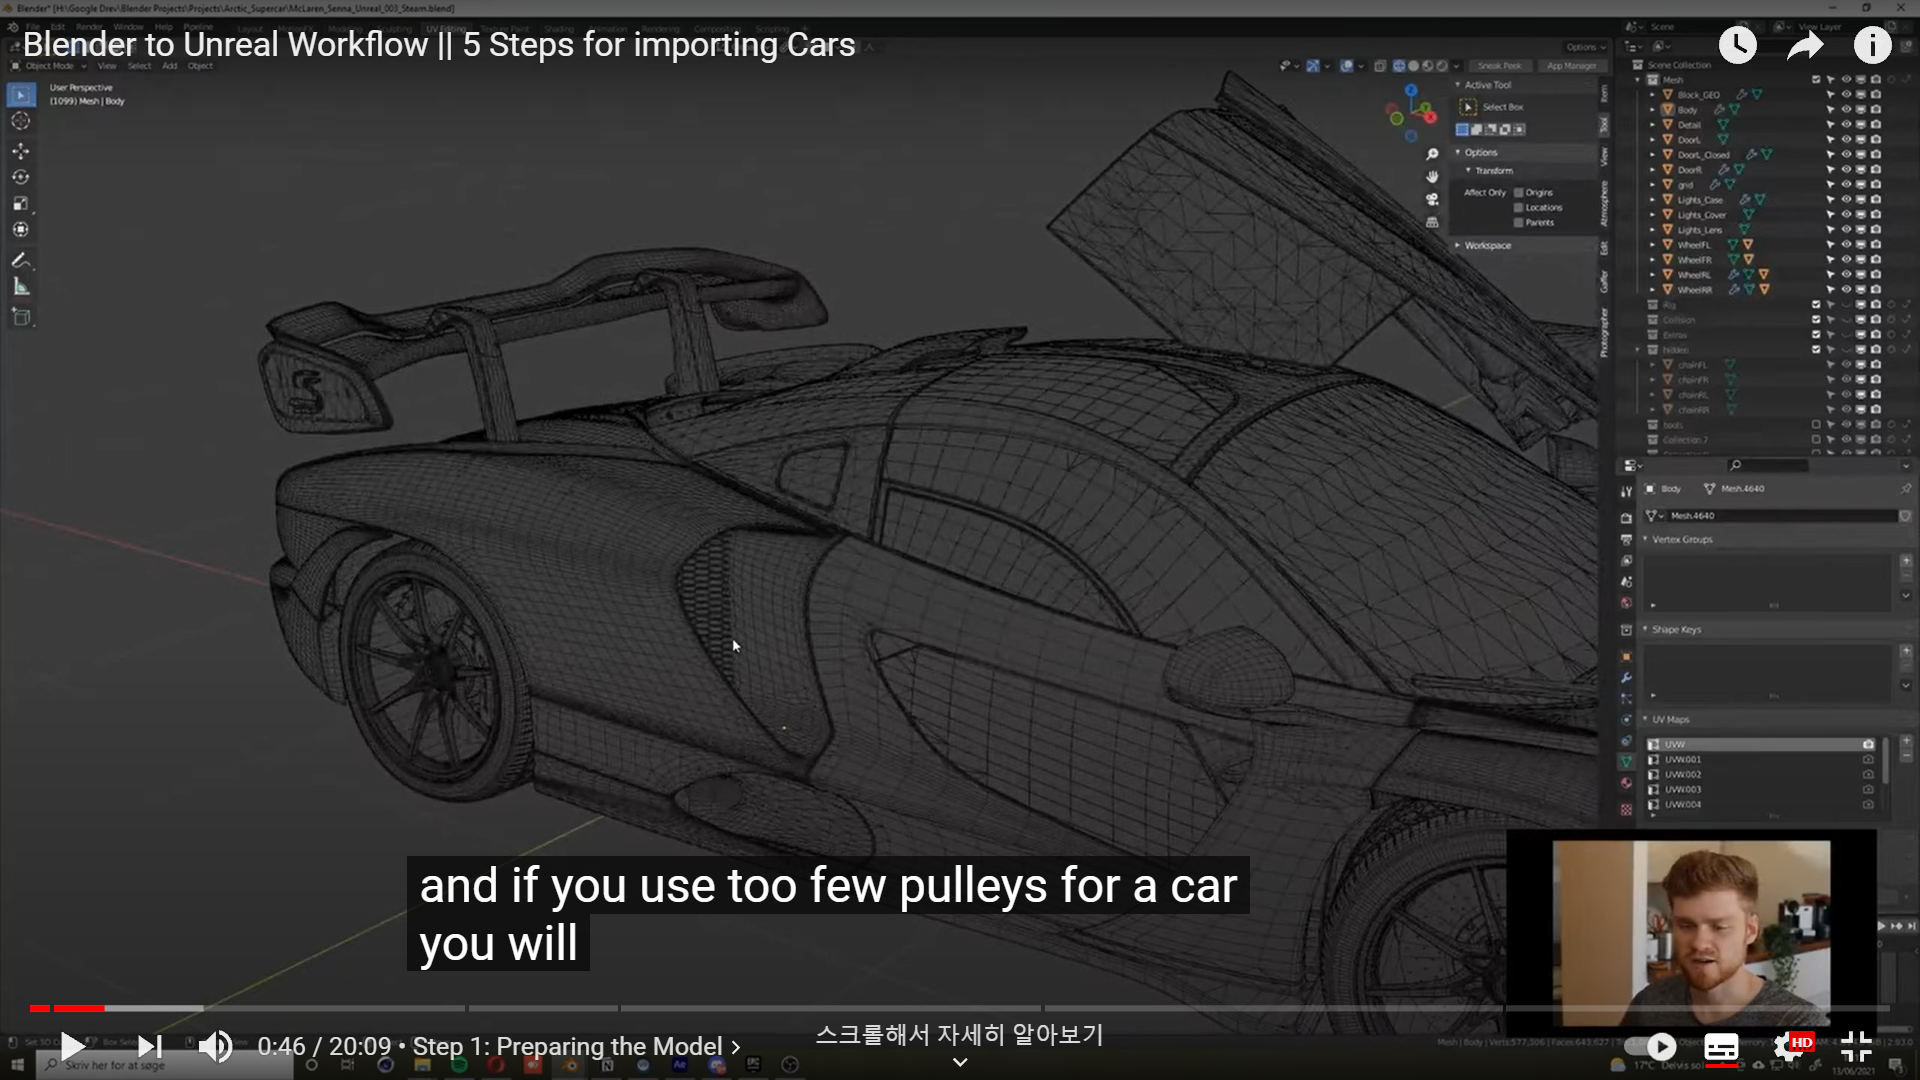Viewport: 1920px width, 1080px height.
Task: Enable the Parents checkbox under Affect Only
Action: (1519, 223)
